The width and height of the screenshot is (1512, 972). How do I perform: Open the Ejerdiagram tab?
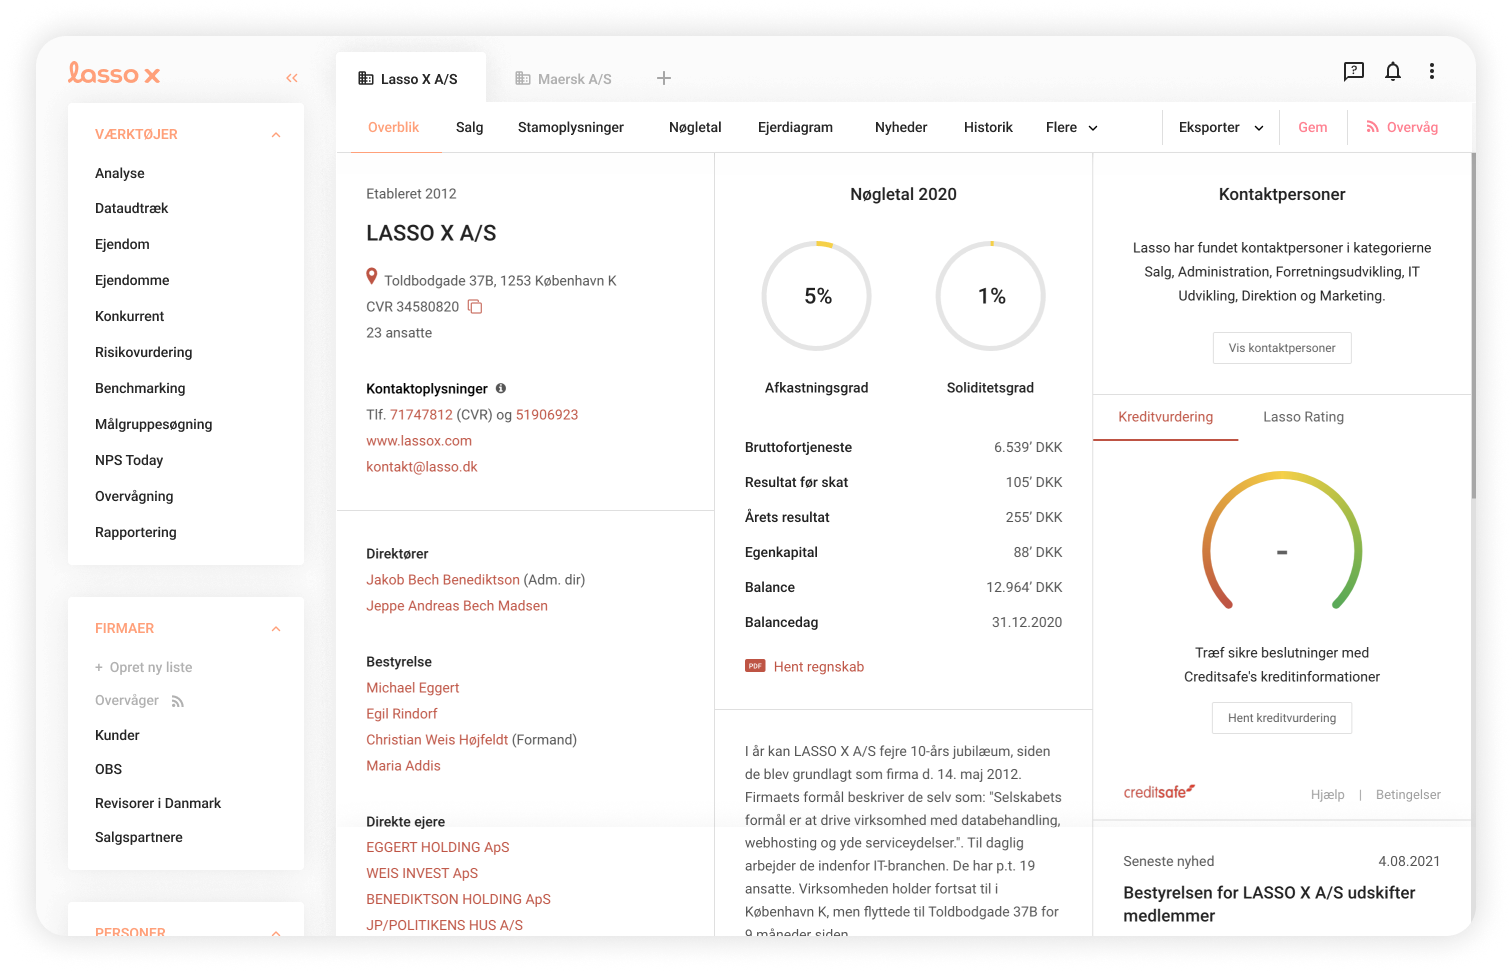(x=795, y=128)
